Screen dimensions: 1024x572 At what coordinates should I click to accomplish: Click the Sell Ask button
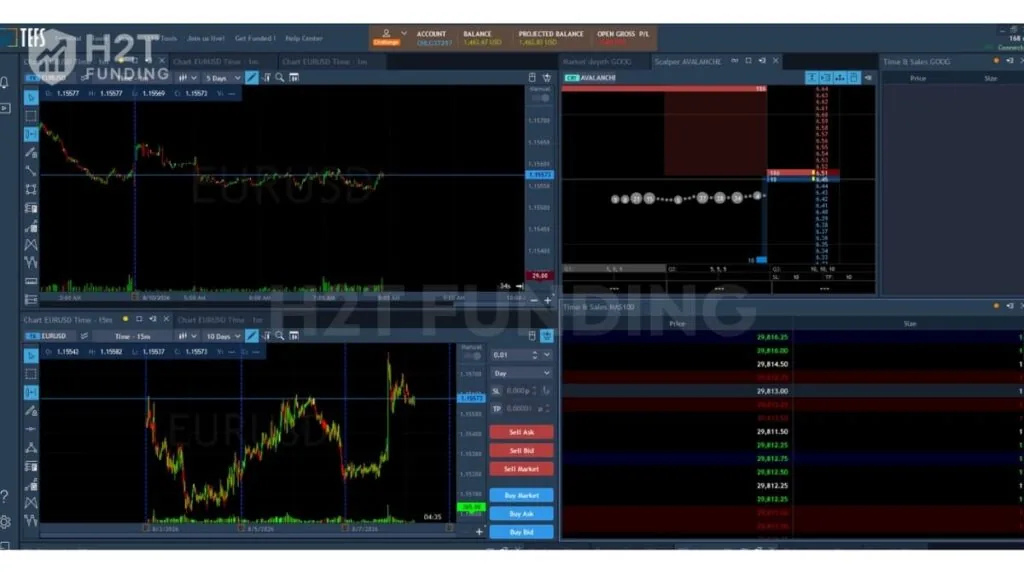(521, 432)
